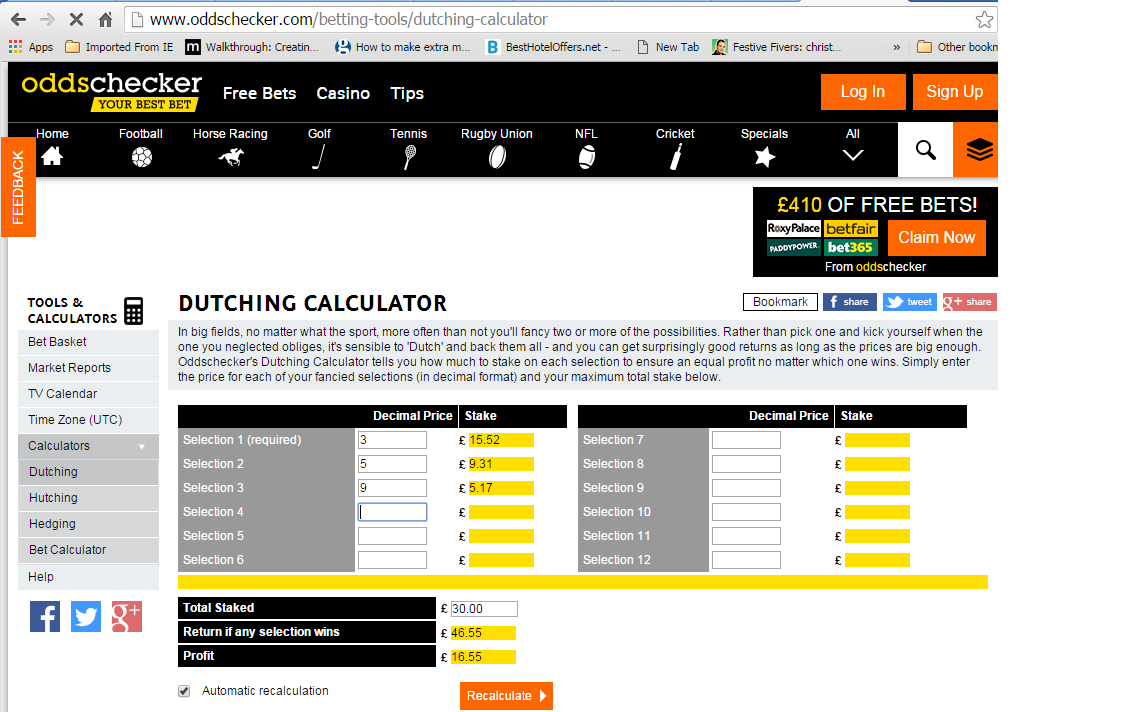
Task: Toggle Automatic recalculation checkbox
Action: [185, 691]
